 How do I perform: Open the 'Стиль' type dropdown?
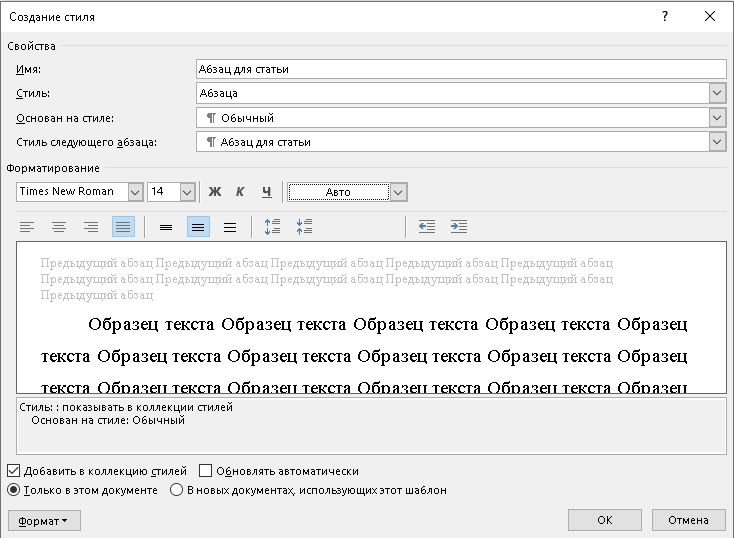coord(717,93)
